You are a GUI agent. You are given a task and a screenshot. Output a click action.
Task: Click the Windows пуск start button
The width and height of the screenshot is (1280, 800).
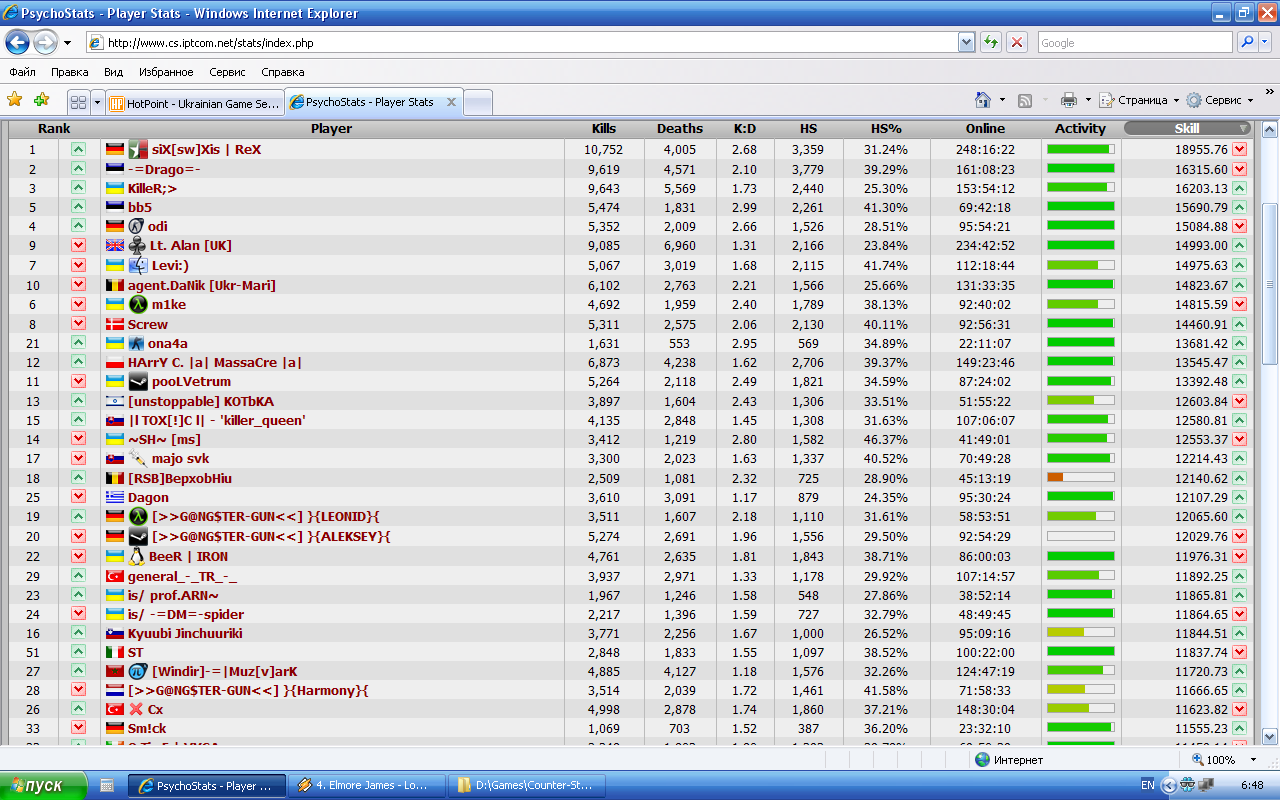coord(44,786)
